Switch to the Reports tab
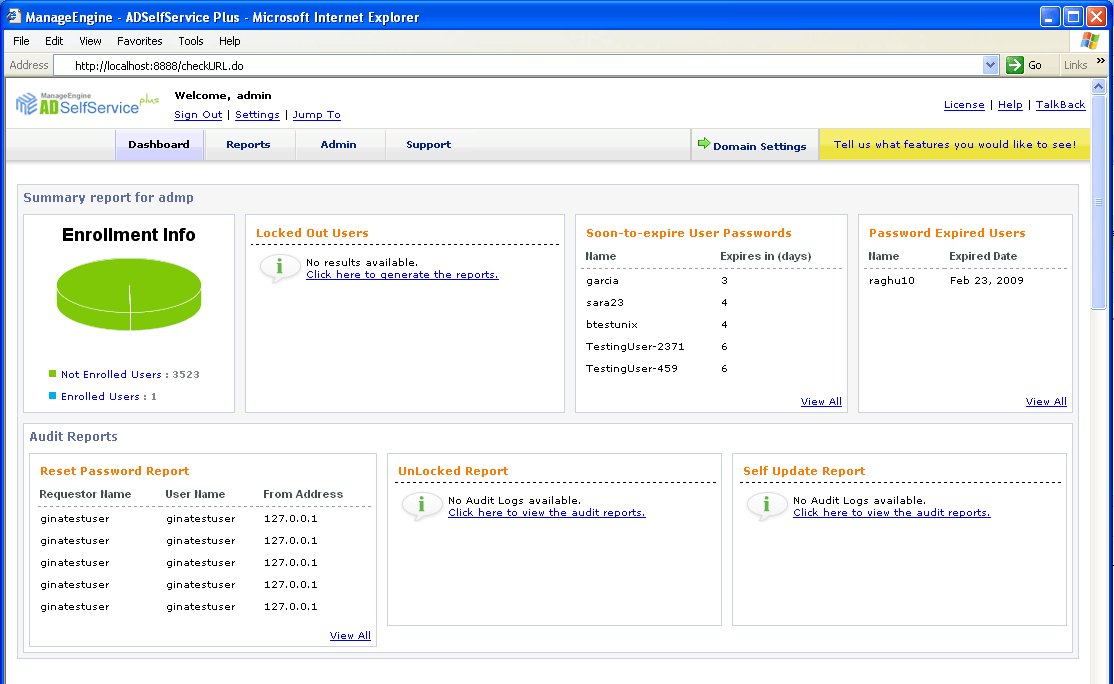This screenshot has width=1114, height=684. (248, 145)
